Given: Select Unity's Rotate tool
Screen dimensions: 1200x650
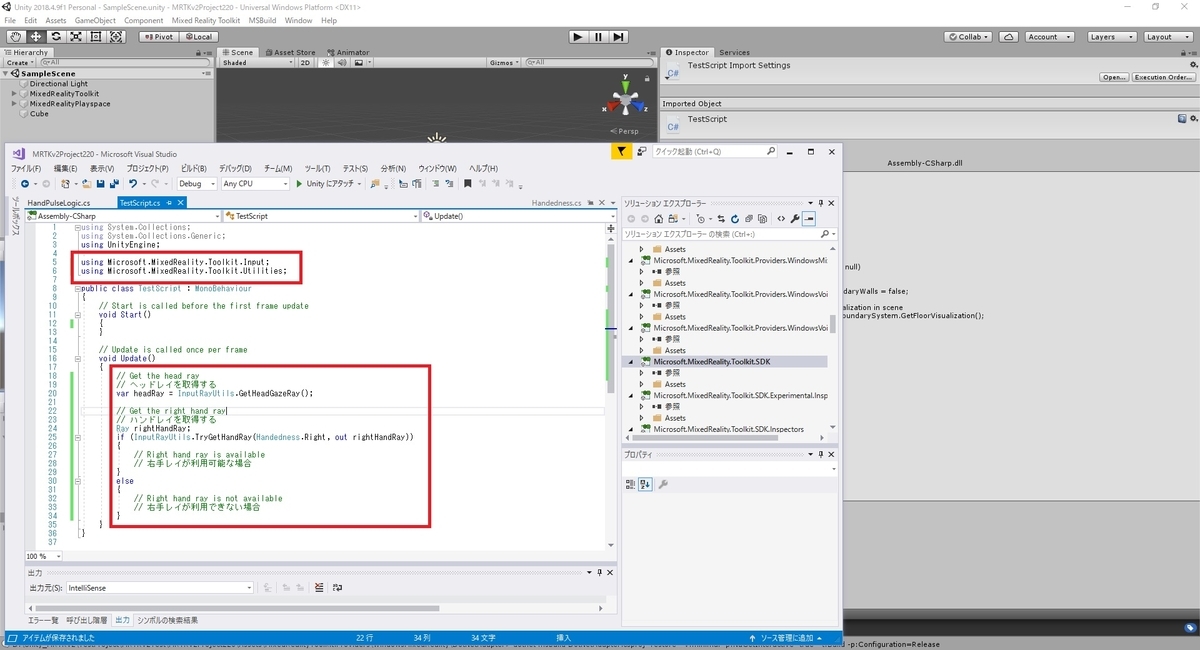Looking at the screenshot, I should click(x=55, y=37).
